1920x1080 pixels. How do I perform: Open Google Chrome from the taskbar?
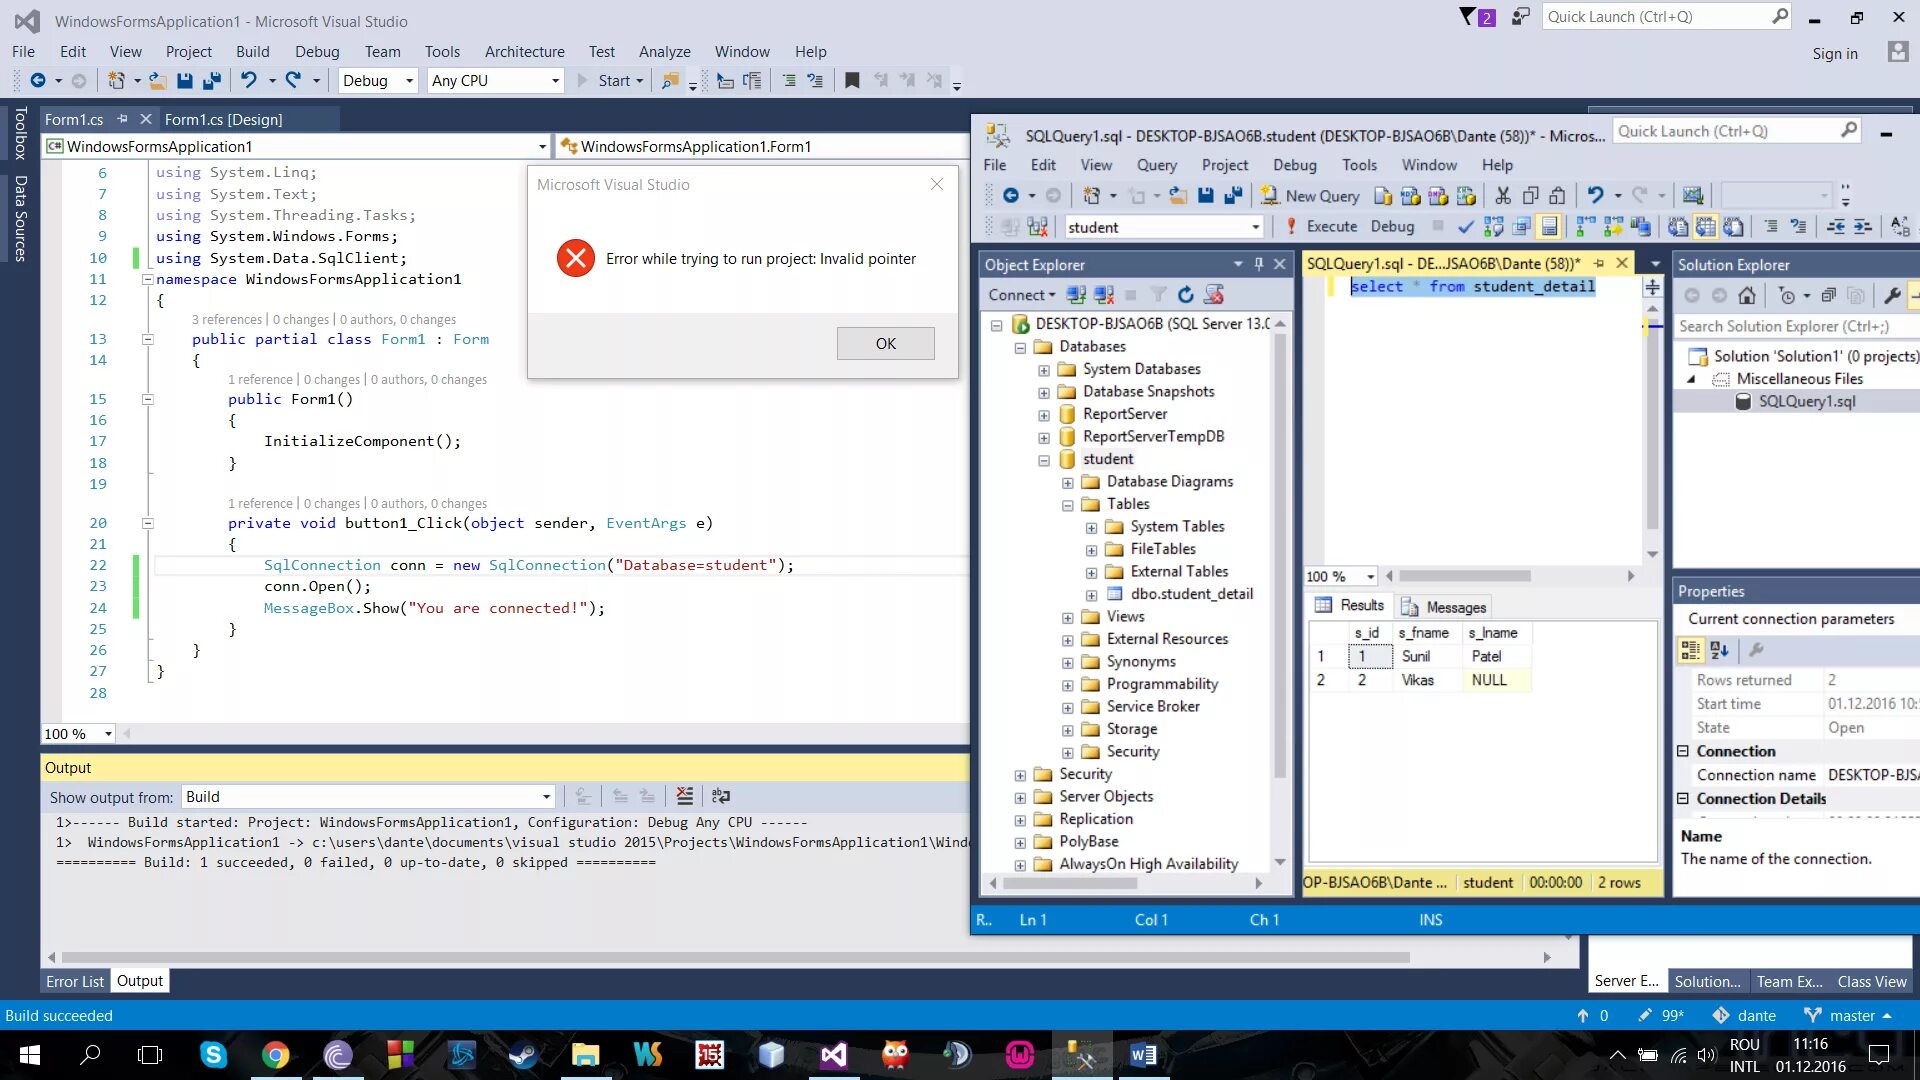(275, 1055)
